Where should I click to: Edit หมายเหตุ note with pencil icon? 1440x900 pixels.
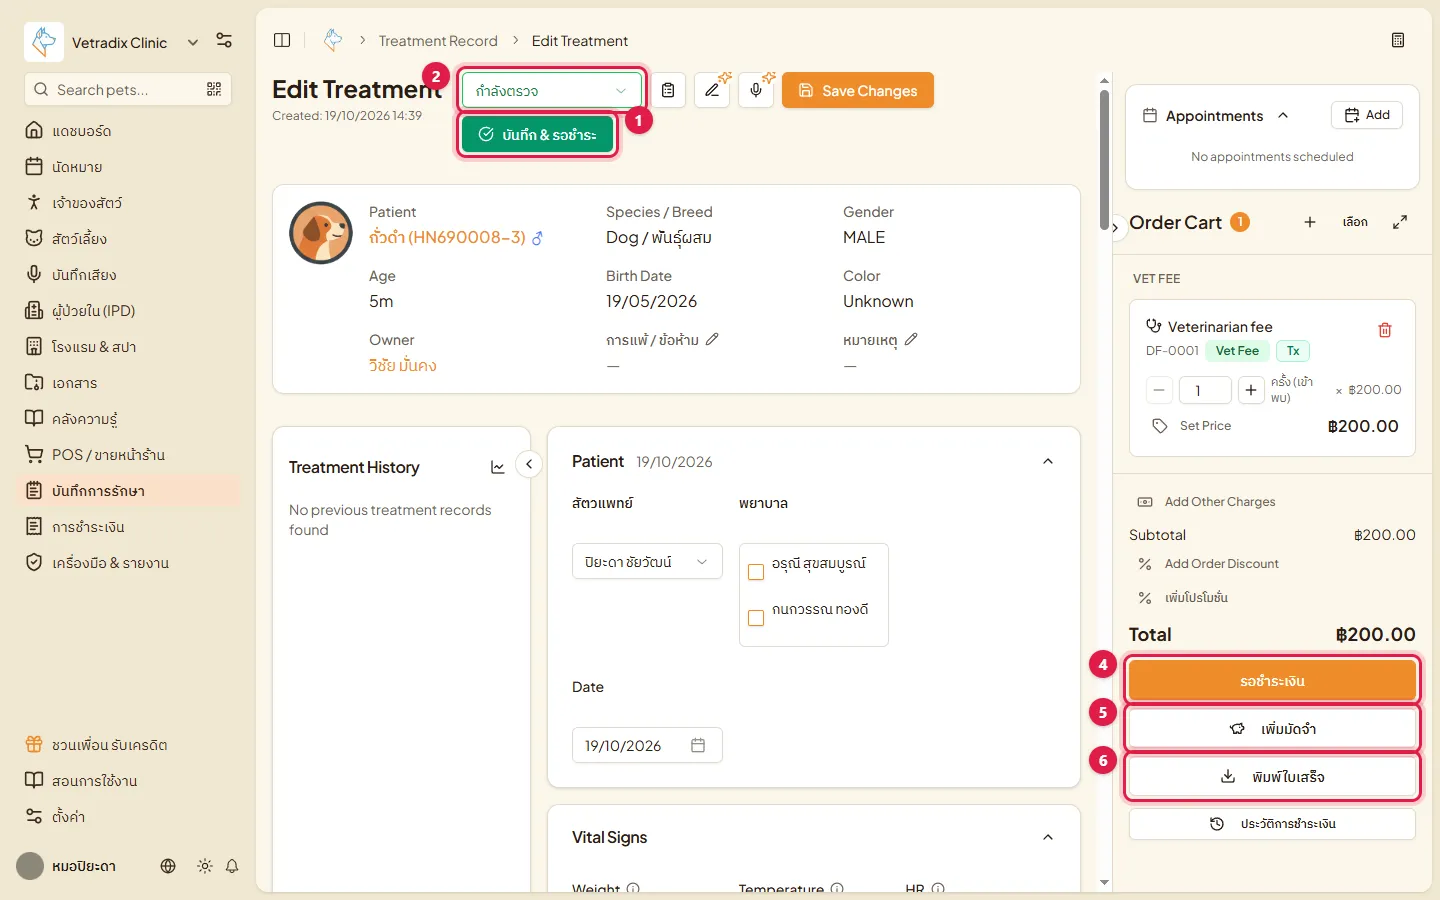911,340
